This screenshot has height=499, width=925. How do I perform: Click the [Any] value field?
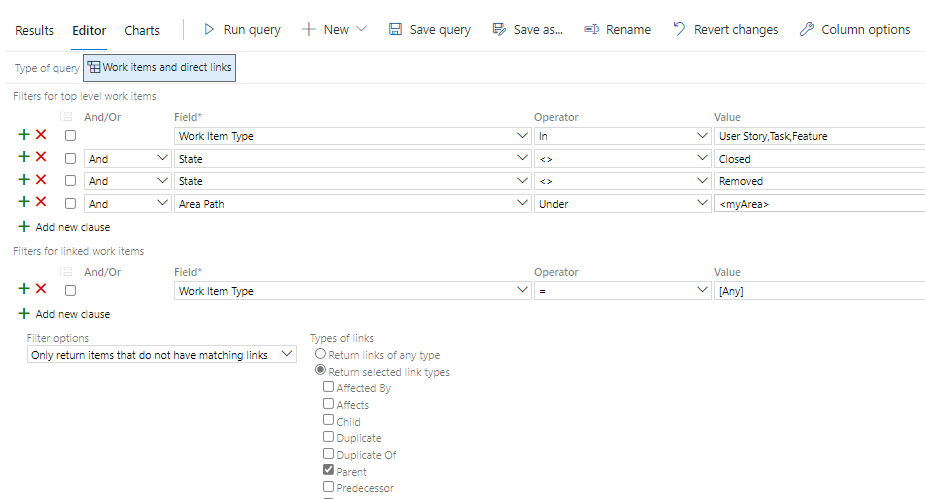(x=819, y=291)
